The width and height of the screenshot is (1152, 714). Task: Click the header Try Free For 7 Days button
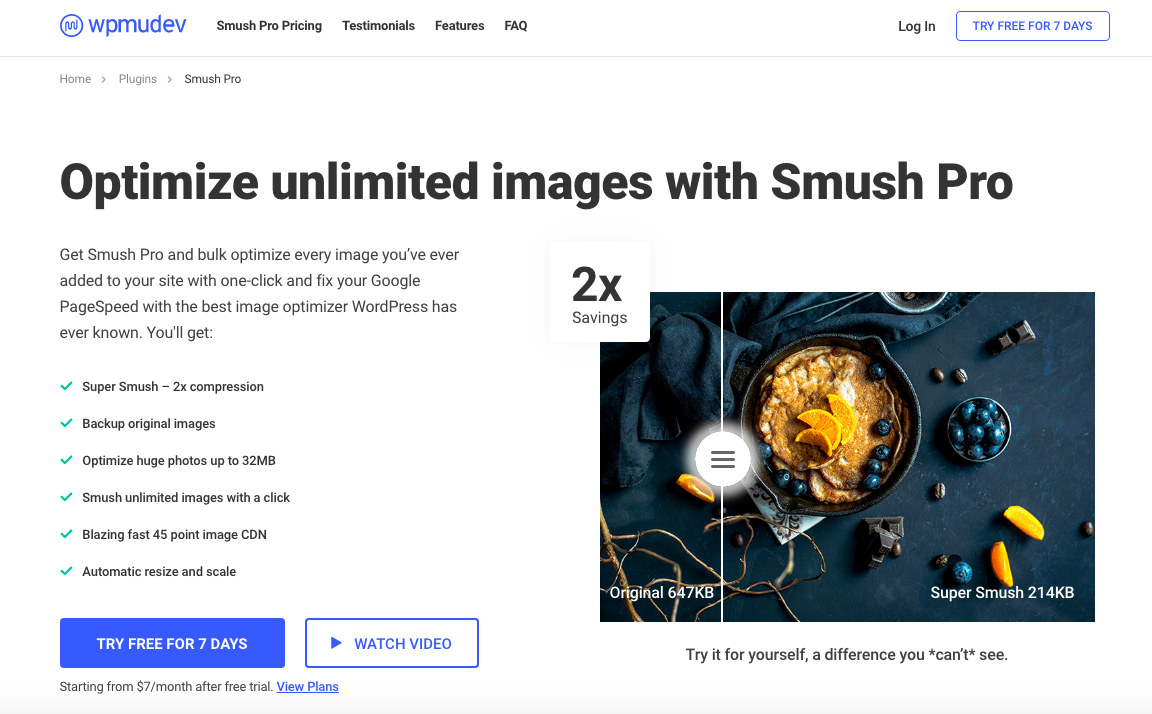(1032, 26)
